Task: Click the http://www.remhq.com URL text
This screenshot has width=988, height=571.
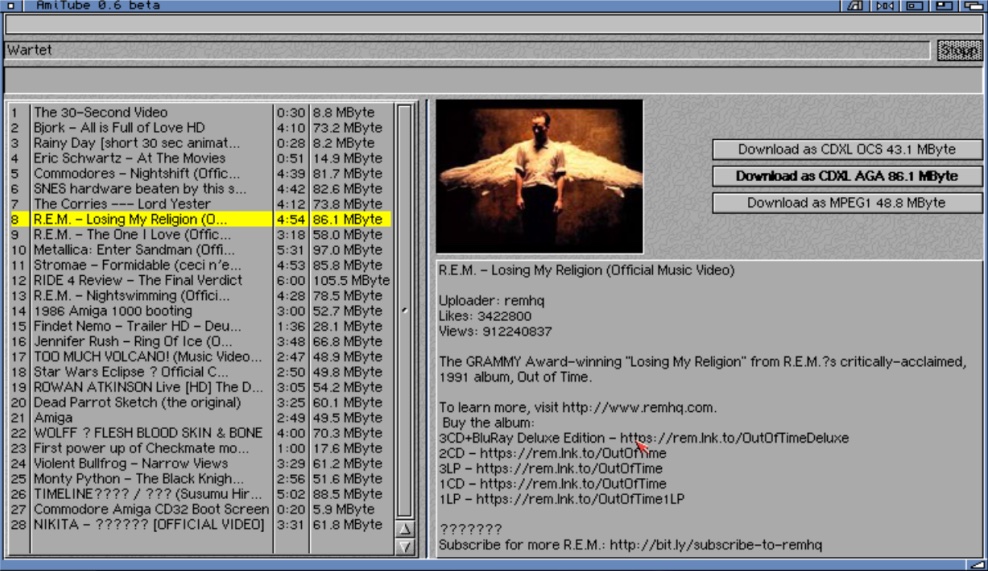Action: [639, 408]
